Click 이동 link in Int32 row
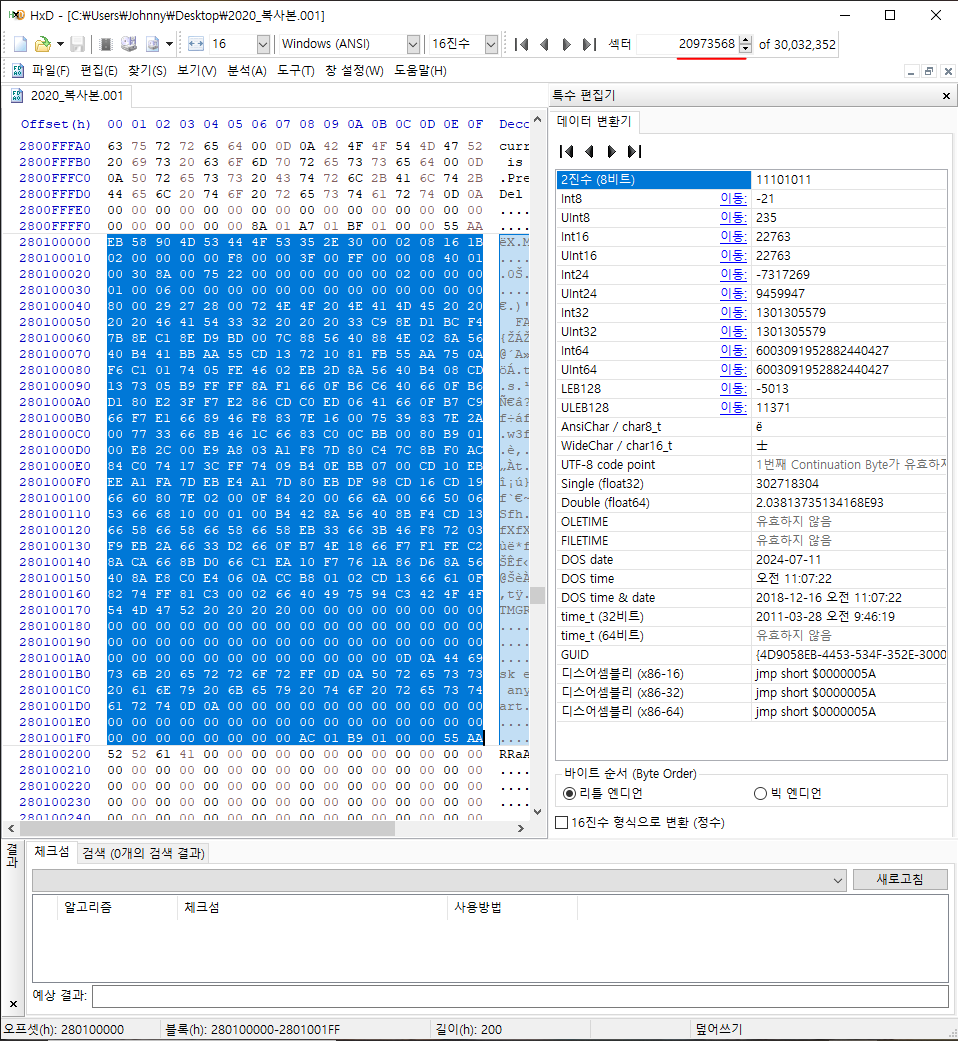 pyautogui.click(x=734, y=313)
